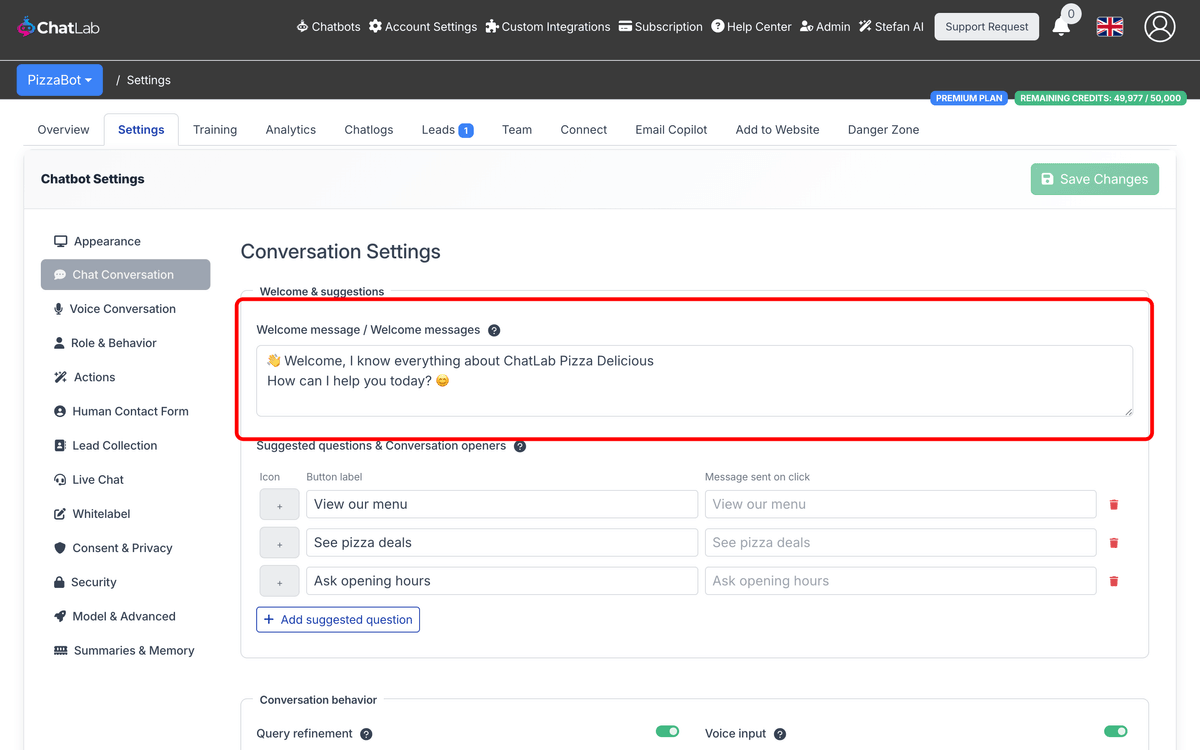1200x750 pixels.
Task: Click into the Welcome message textarea
Action: [695, 381]
